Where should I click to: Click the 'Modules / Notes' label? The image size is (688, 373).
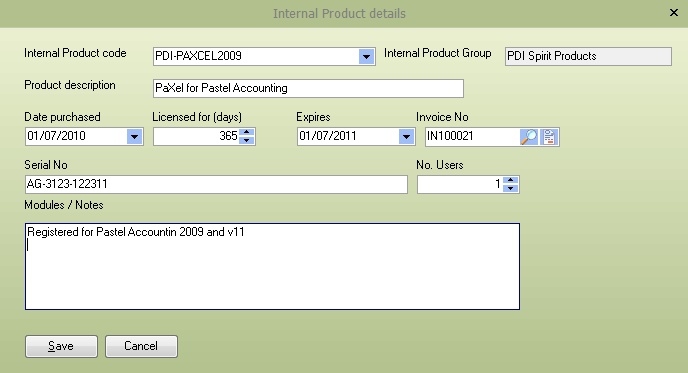[x=64, y=205]
